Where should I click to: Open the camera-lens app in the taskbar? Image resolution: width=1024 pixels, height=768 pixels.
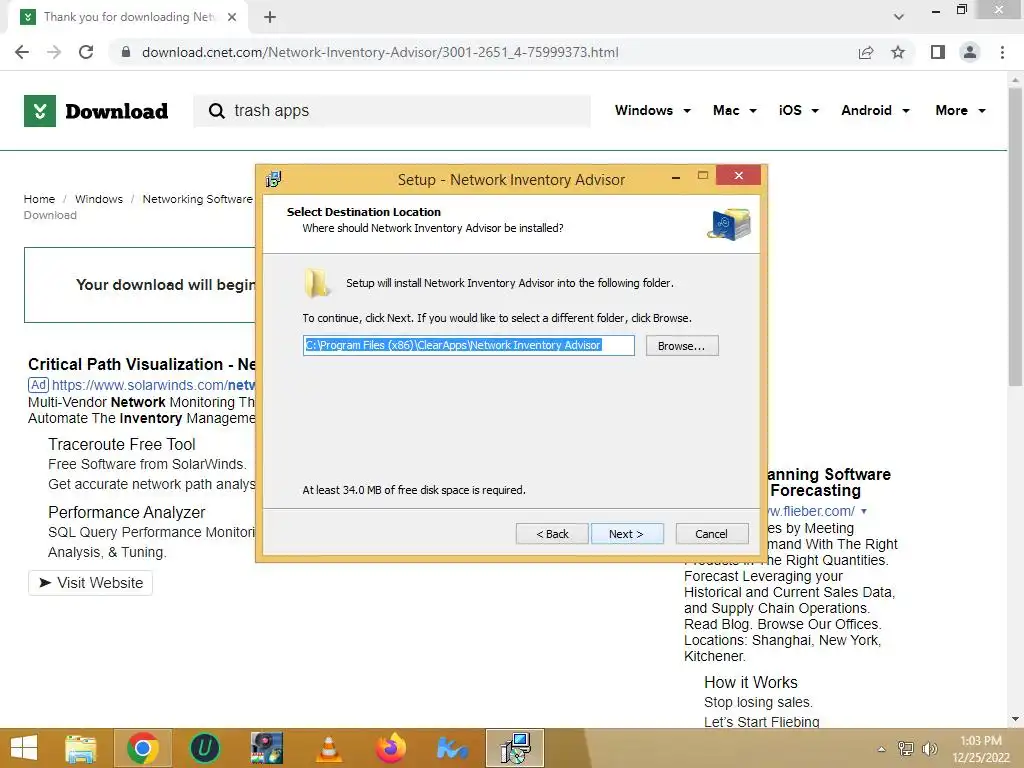click(x=267, y=748)
